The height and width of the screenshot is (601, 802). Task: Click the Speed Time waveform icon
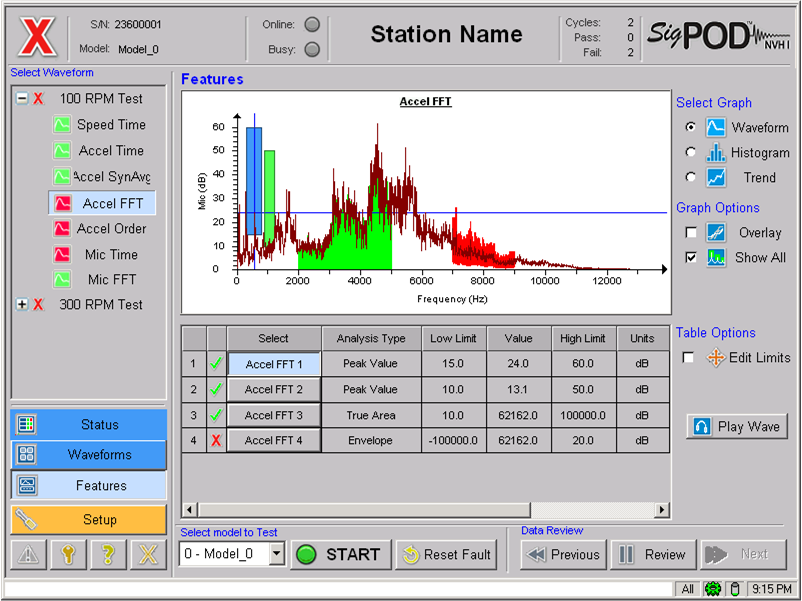[x=62, y=125]
